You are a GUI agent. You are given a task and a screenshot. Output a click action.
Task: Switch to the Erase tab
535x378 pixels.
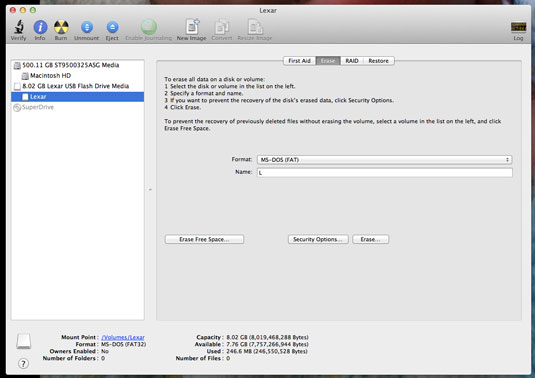(x=328, y=61)
